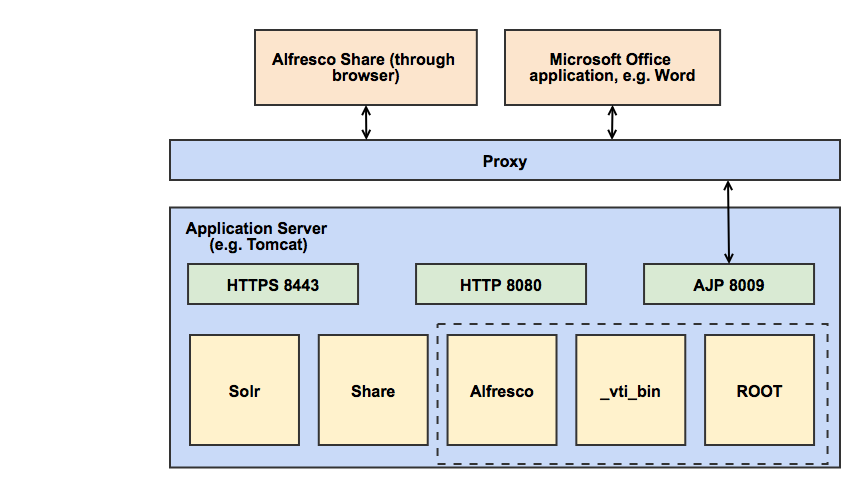Viewport: 866px width, 487px height.
Task: Select the dashed border above the _vti_bin box
Action: click(x=630, y=324)
